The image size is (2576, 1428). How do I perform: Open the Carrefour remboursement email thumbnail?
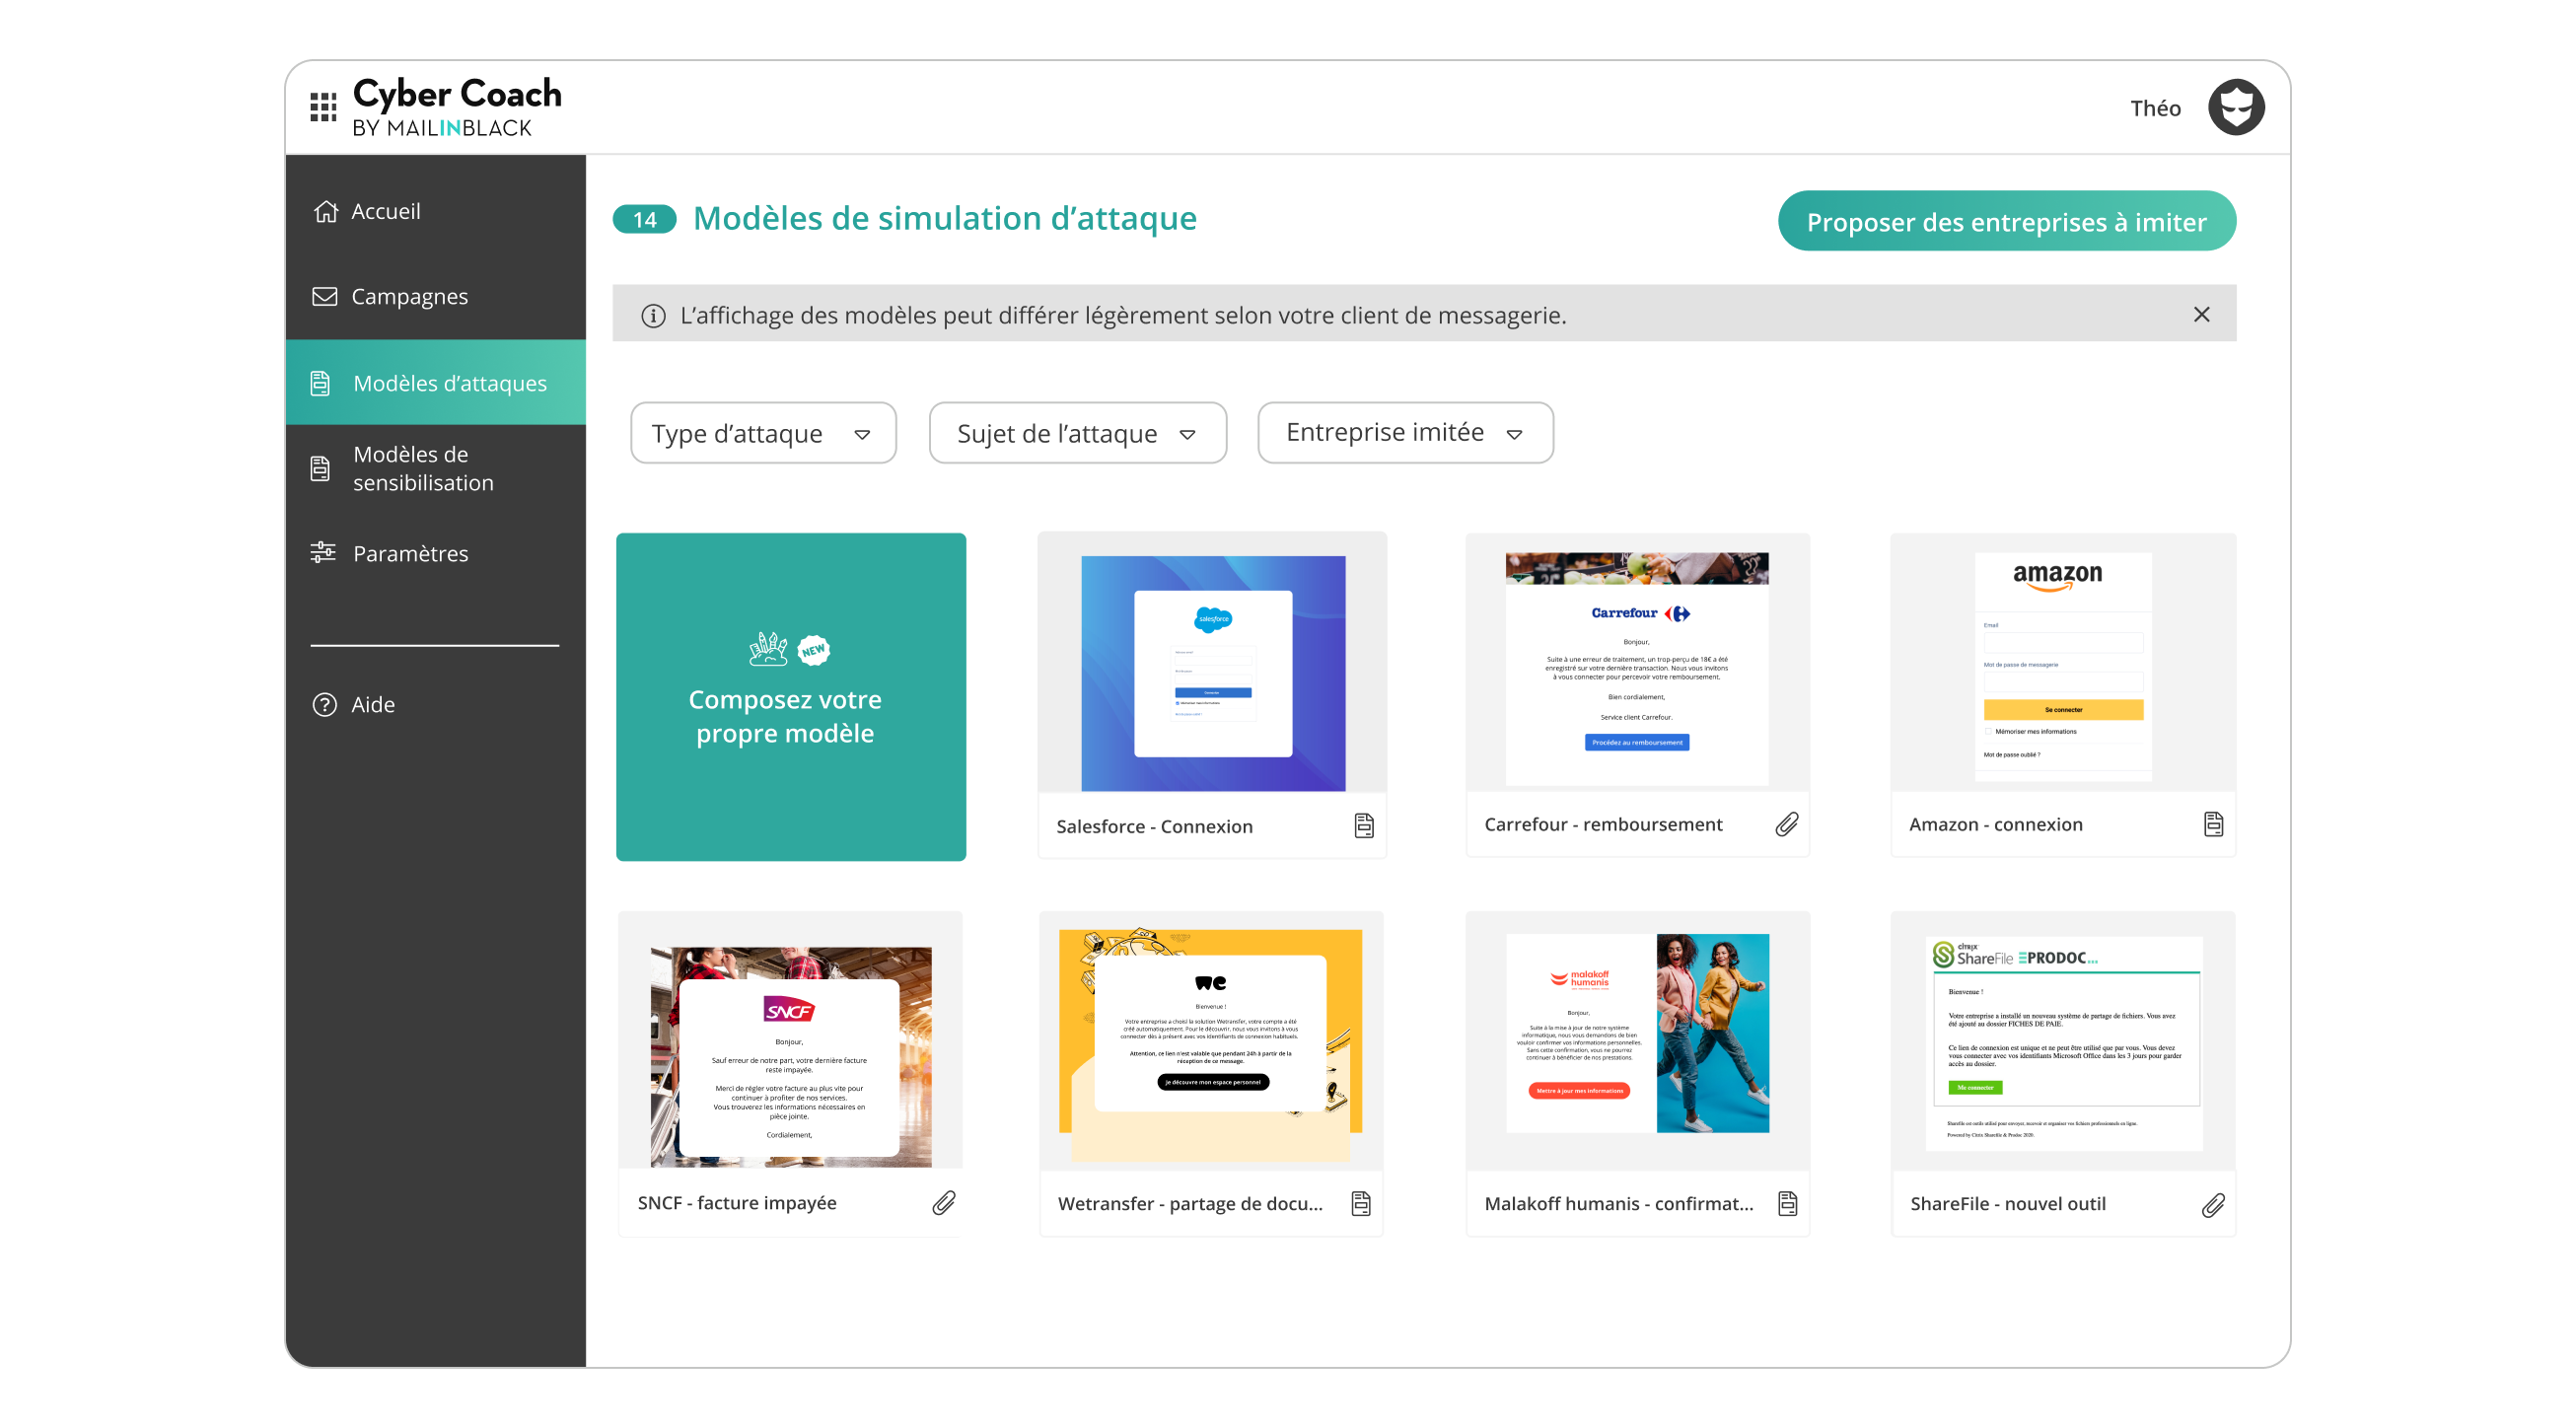(x=1637, y=668)
